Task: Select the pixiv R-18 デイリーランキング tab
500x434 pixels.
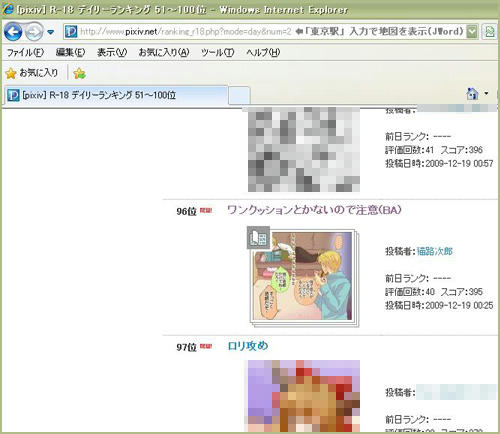Action: (116, 95)
